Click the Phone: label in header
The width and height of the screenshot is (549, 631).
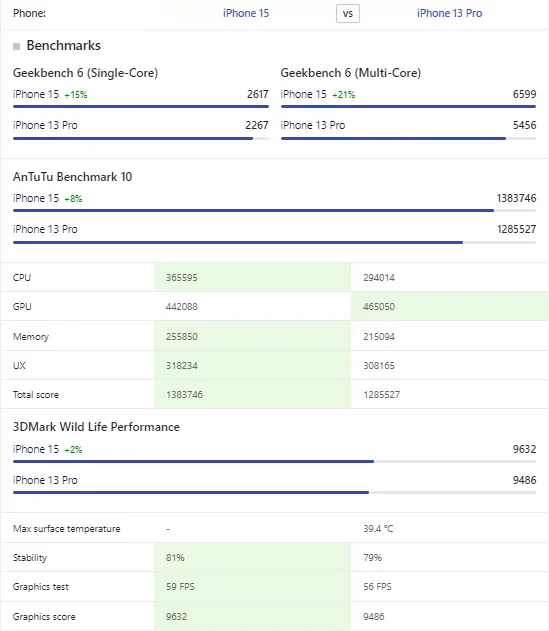click(29, 13)
